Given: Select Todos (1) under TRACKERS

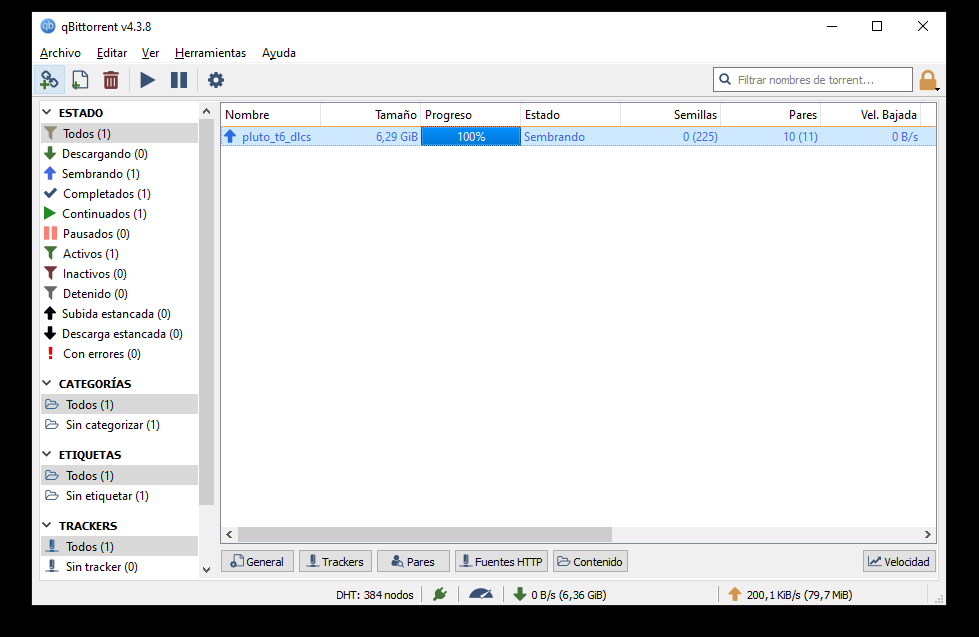Looking at the screenshot, I should click(119, 546).
